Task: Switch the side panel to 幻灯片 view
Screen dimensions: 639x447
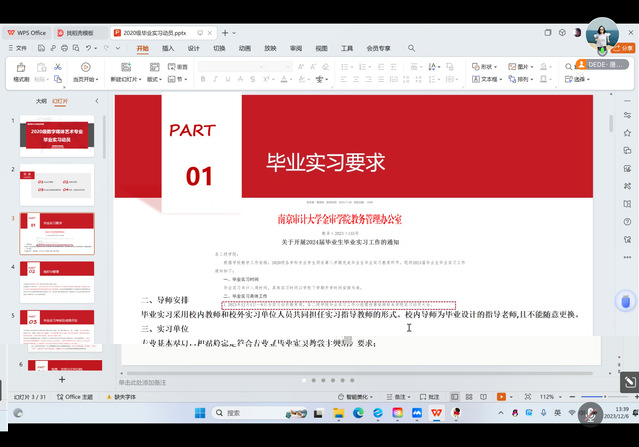Action: pos(59,101)
